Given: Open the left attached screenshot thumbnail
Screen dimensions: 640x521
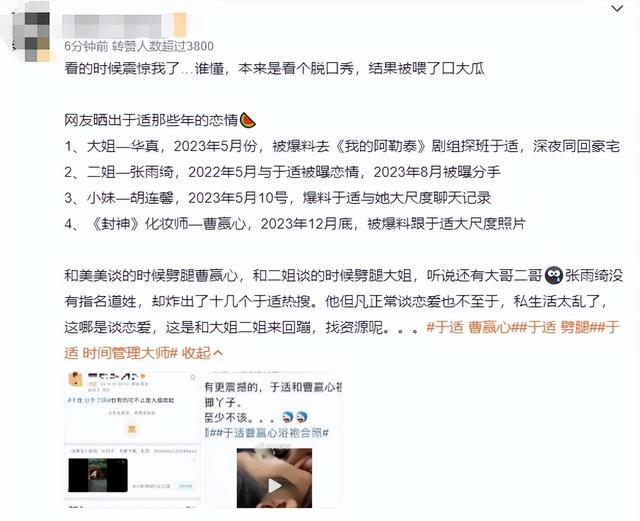Looking at the screenshot, I should pos(132,439).
